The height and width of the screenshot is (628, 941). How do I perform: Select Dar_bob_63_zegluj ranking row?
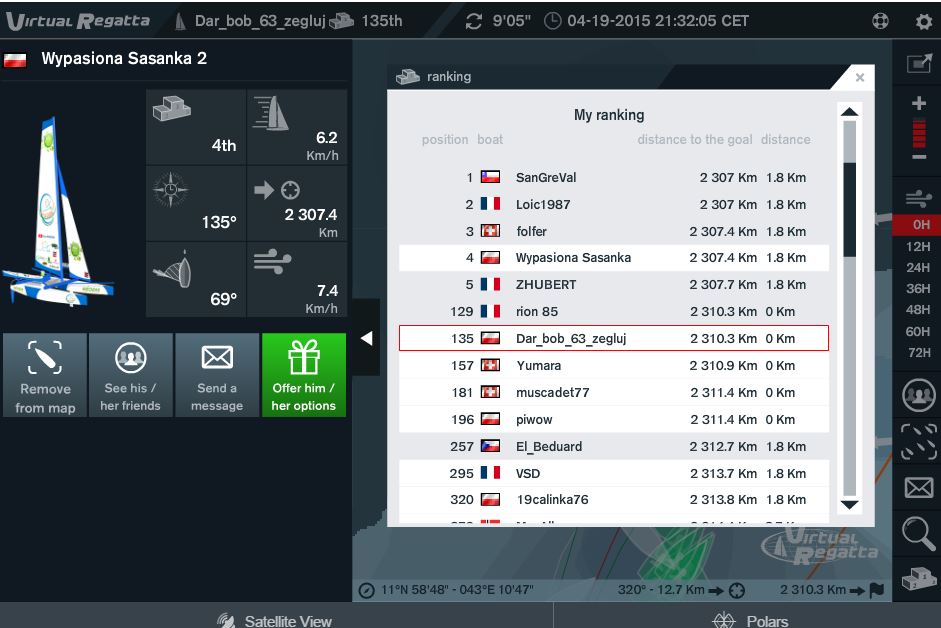[614, 338]
